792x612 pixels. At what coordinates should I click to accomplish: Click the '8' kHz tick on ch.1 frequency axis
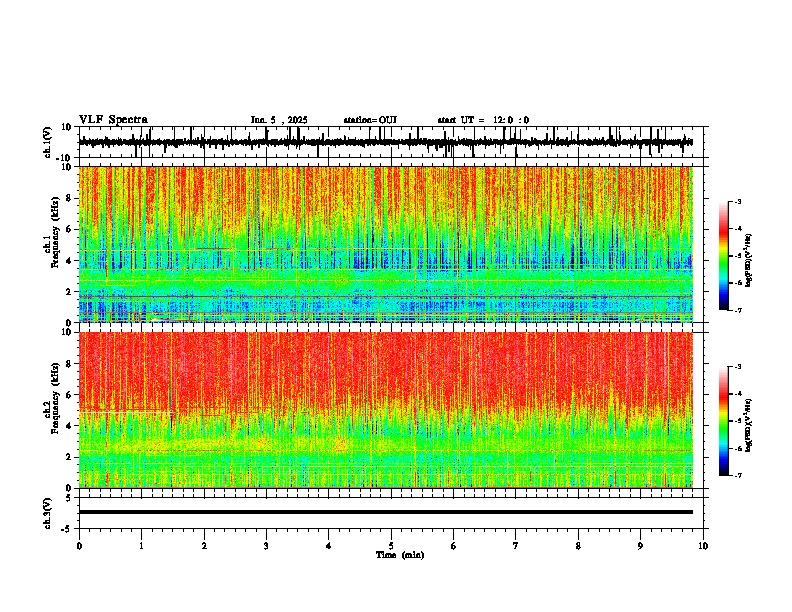69,198
